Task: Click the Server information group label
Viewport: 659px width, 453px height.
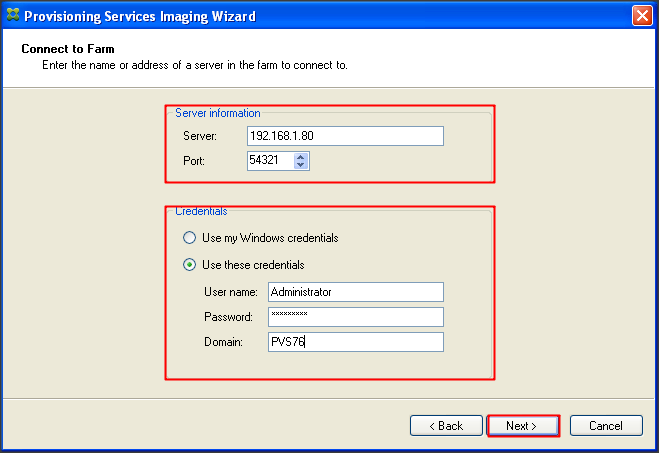Action: [217, 113]
